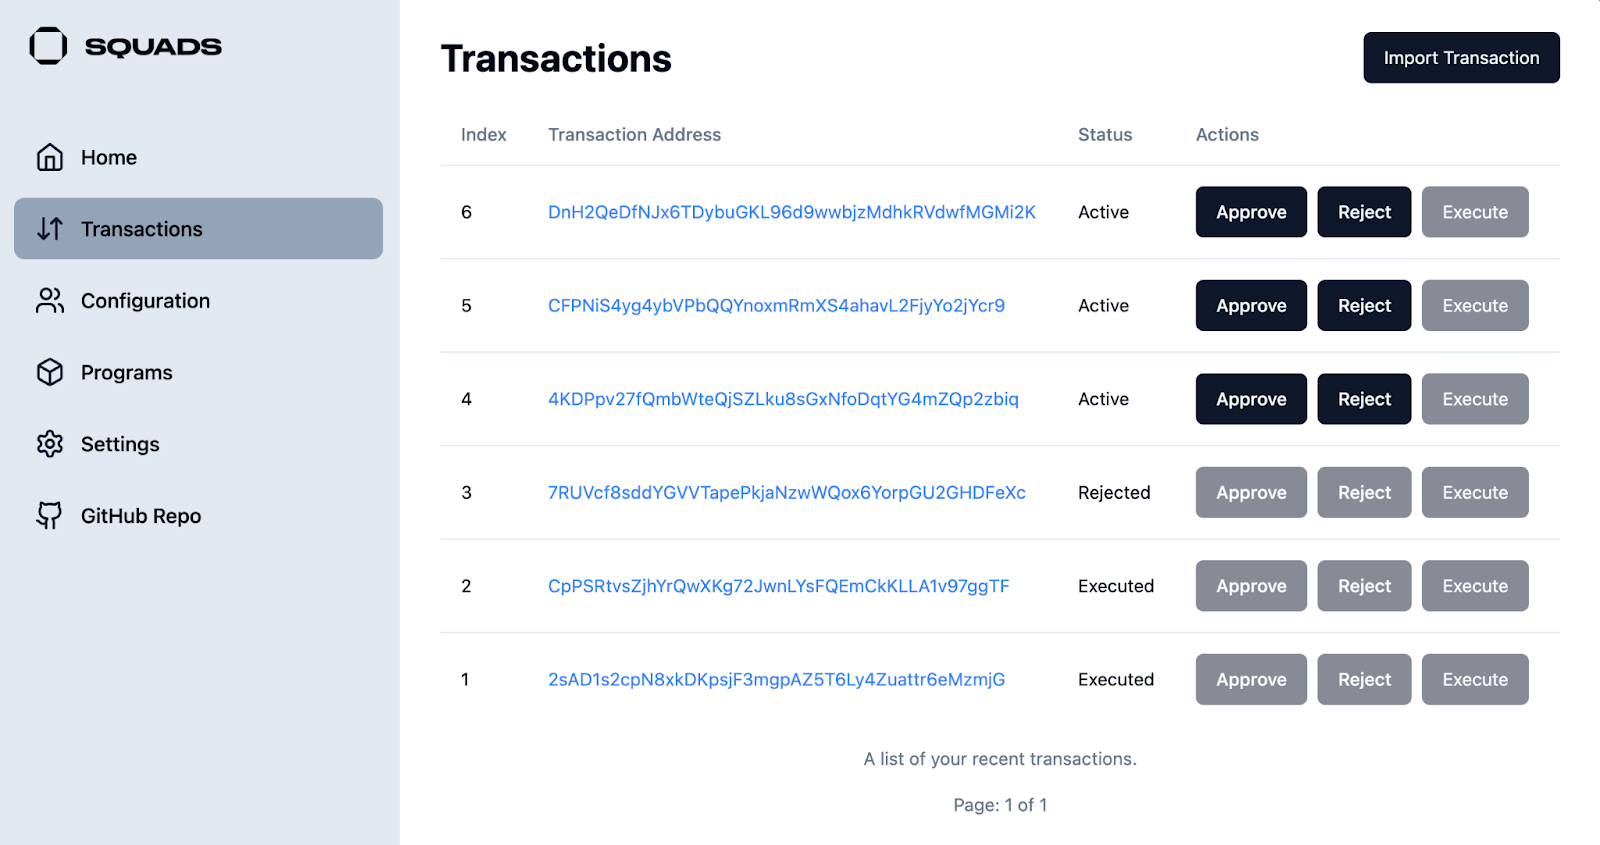Open transaction address starting with 2sAD1s2cp

[x=776, y=679]
